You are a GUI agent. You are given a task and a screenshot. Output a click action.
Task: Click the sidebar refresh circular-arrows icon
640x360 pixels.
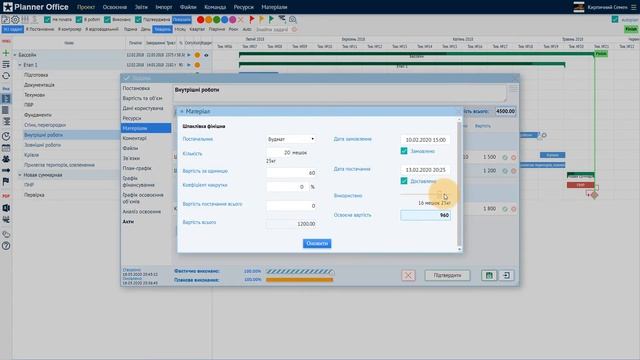click(x=6, y=76)
